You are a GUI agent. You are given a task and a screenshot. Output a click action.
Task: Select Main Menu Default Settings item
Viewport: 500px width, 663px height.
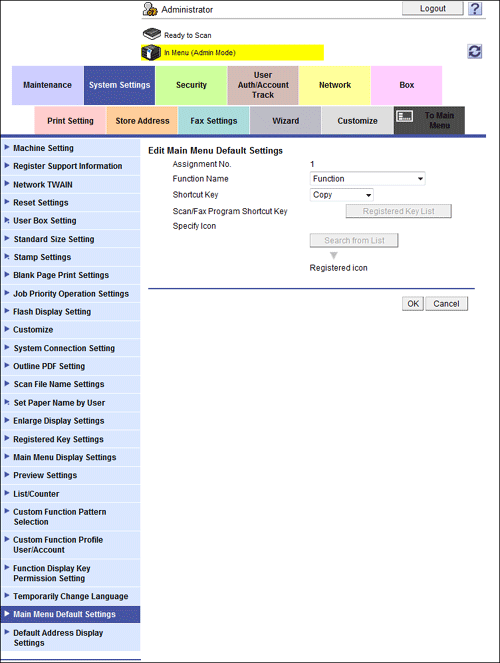click(x=71, y=614)
